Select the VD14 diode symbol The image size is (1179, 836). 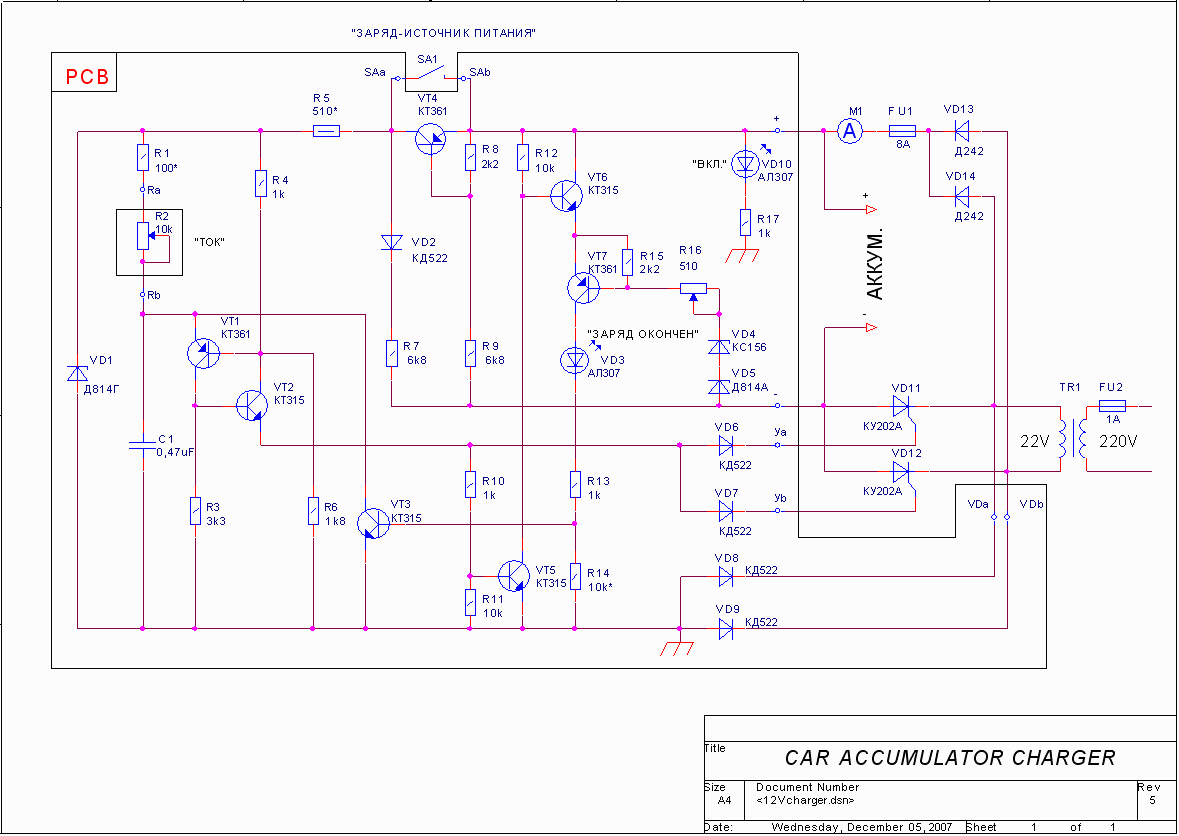point(961,196)
